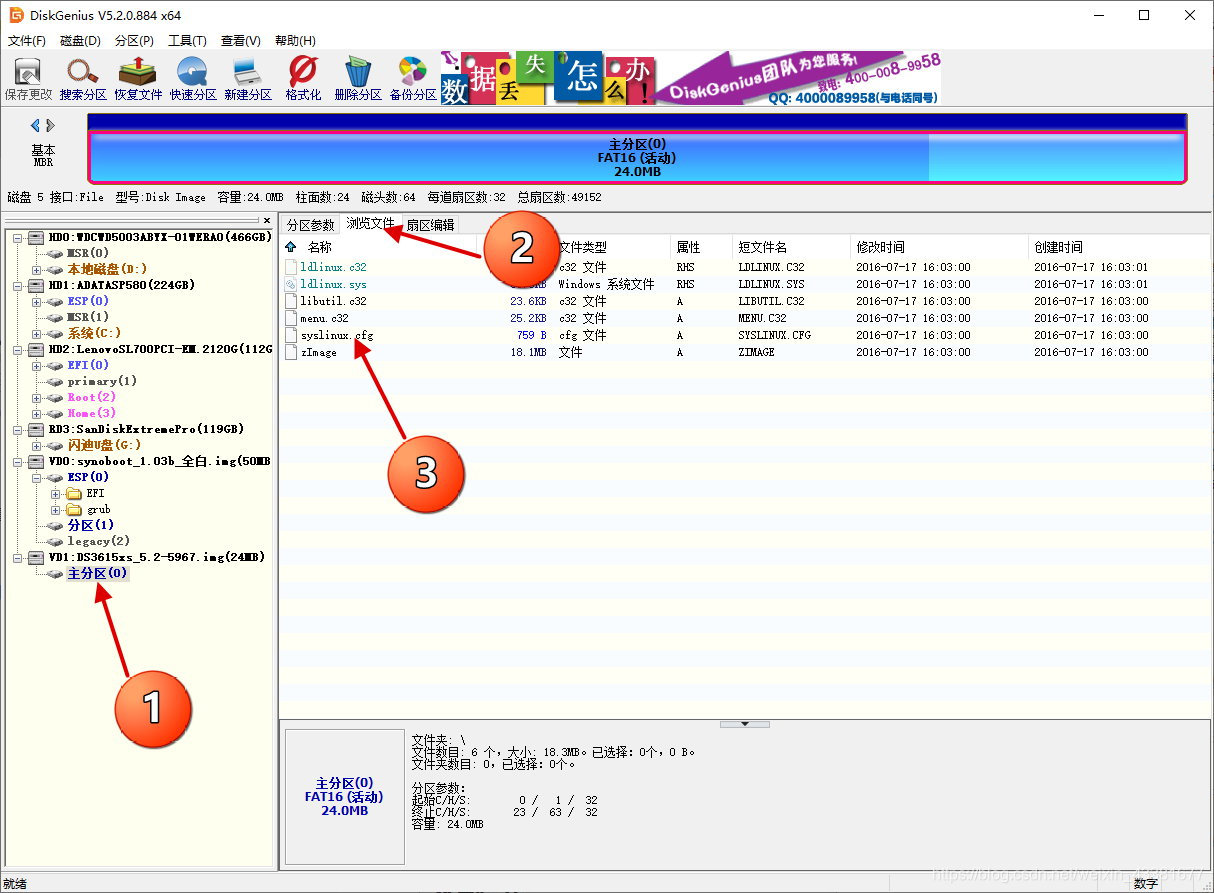Go to previous disk with left arrow

click(35, 125)
